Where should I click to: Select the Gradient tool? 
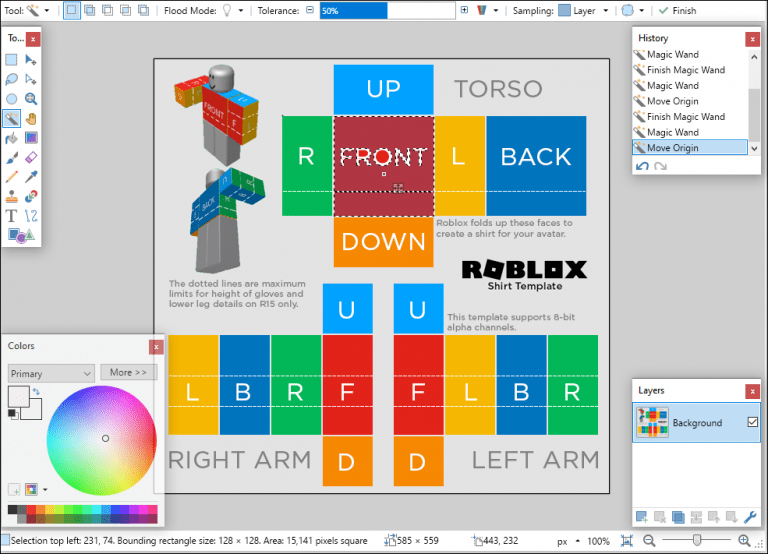(30, 138)
